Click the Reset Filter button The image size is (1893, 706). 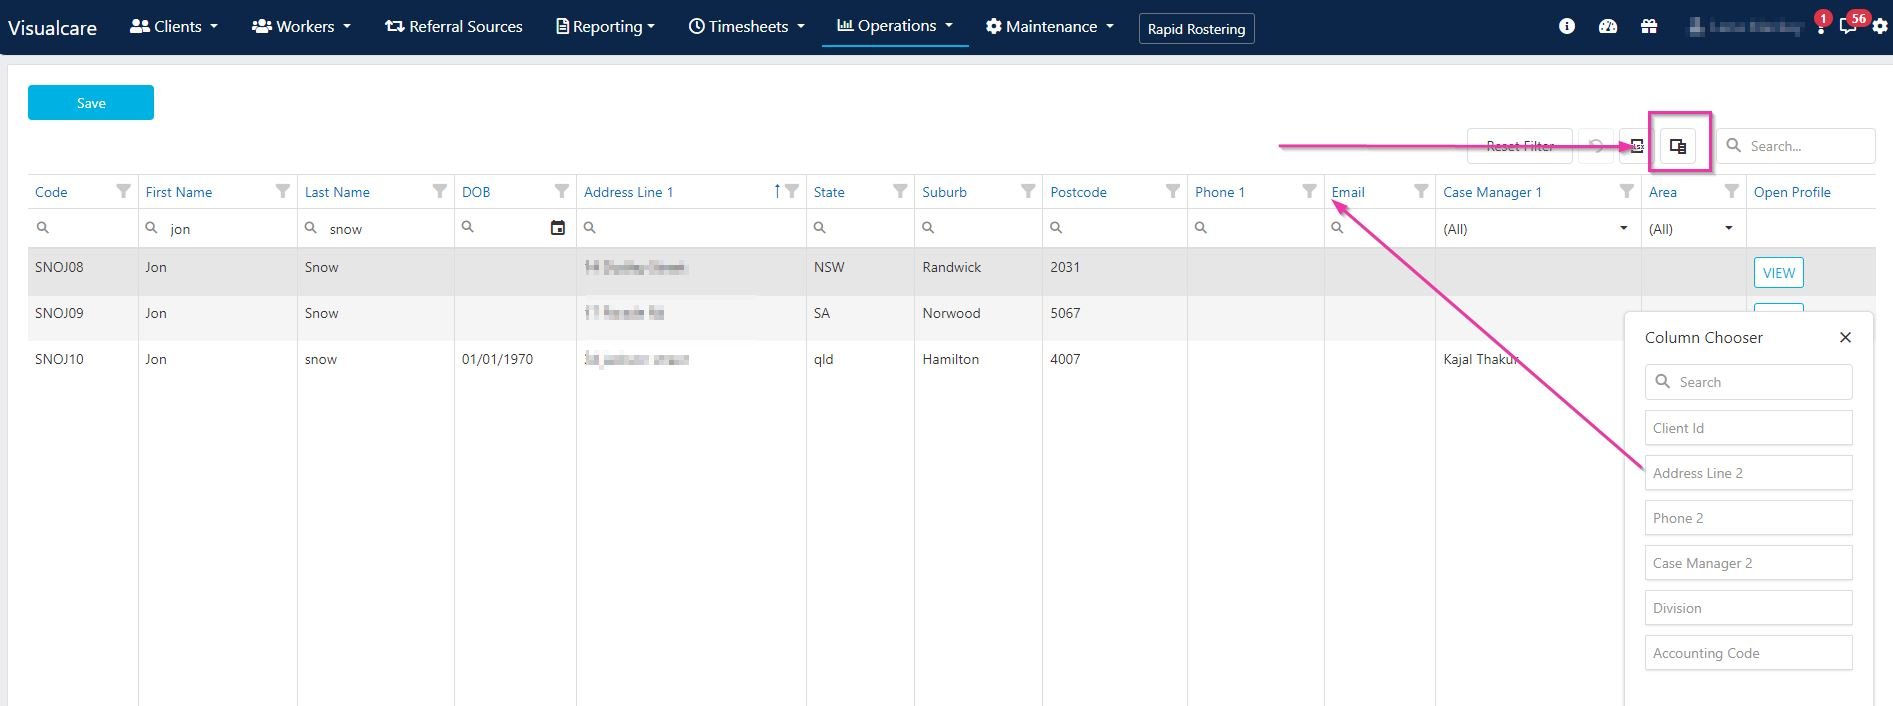(1519, 146)
